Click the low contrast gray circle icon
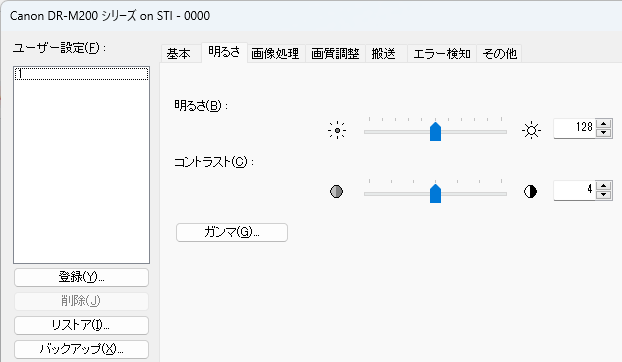The width and height of the screenshot is (622, 362). (336, 192)
